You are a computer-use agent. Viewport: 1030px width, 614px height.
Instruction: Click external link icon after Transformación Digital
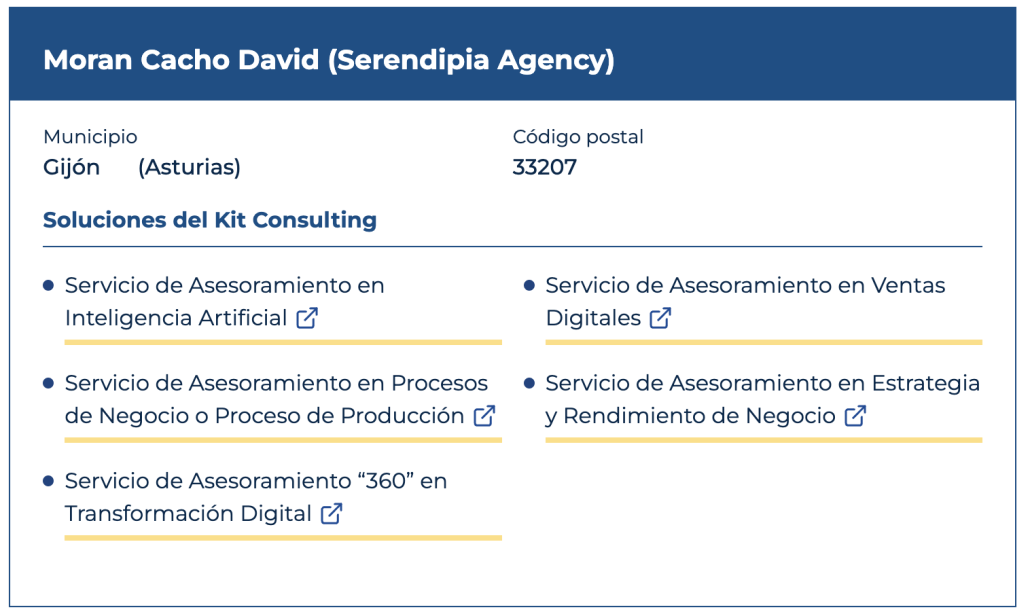[x=331, y=514]
